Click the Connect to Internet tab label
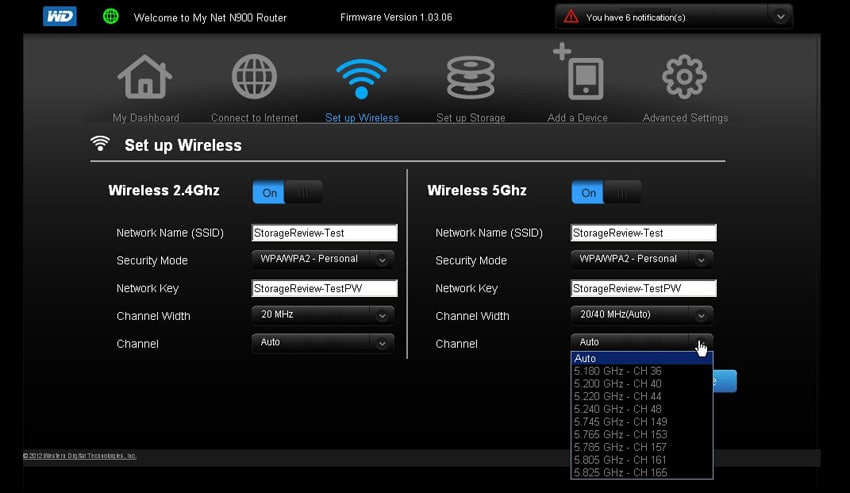 [x=254, y=118]
